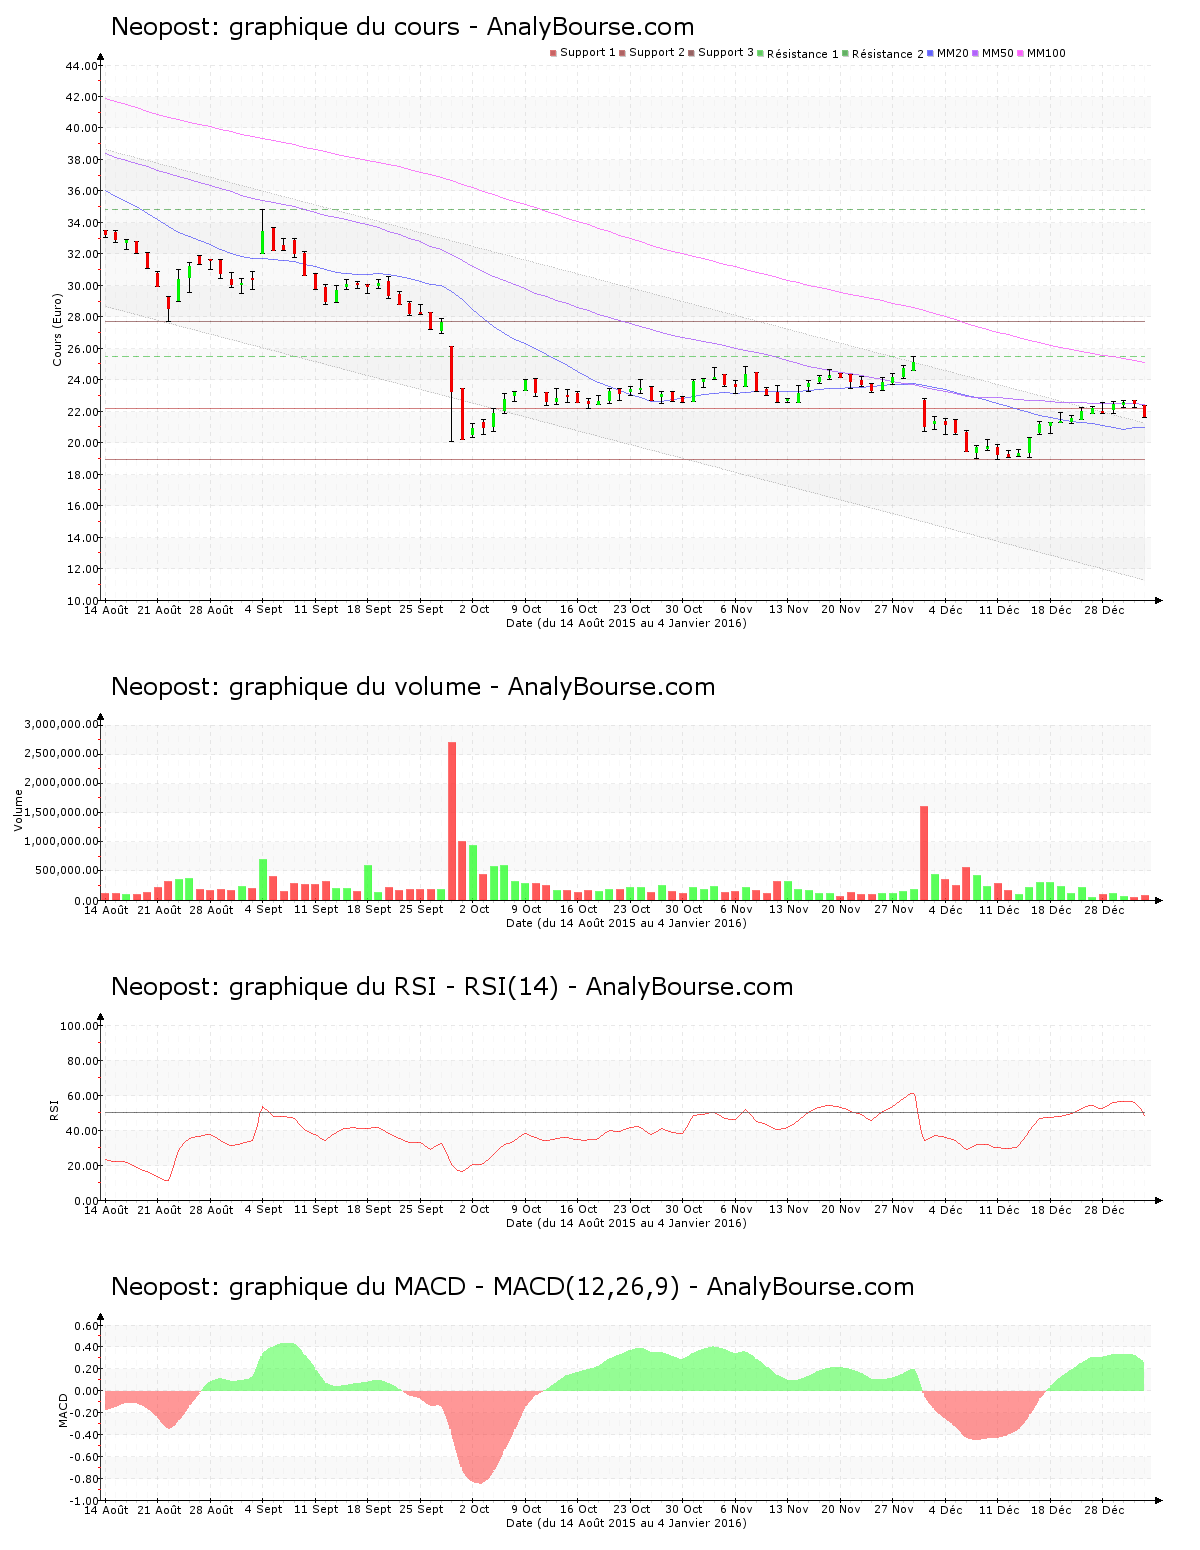The width and height of the screenshot is (1200, 1550).
Task: Click the "44.00" value on price axis
Action: 81,66
